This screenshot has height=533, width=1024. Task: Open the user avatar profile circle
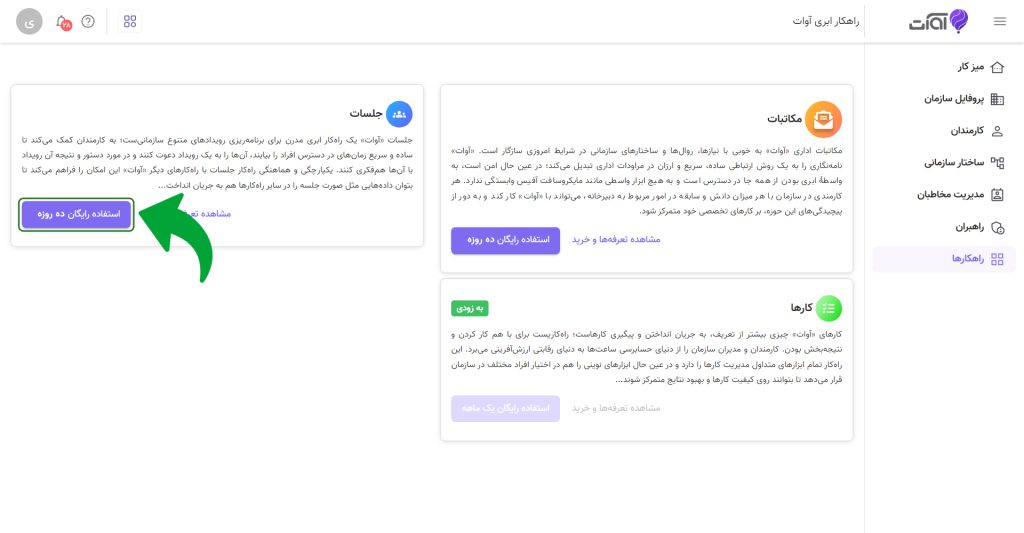[x=29, y=22]
